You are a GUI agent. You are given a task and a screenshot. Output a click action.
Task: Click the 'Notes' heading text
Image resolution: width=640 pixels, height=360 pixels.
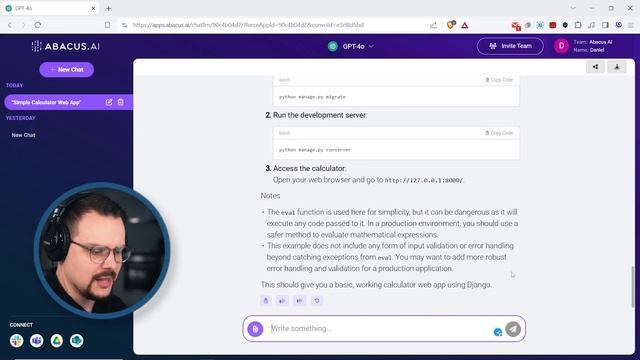[x=270, y=196]
